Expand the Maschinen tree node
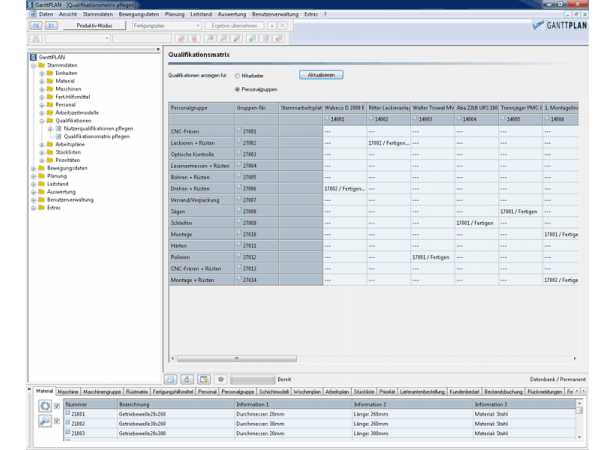The width and height of the screenshot is (615, 450). click(42, 89)
